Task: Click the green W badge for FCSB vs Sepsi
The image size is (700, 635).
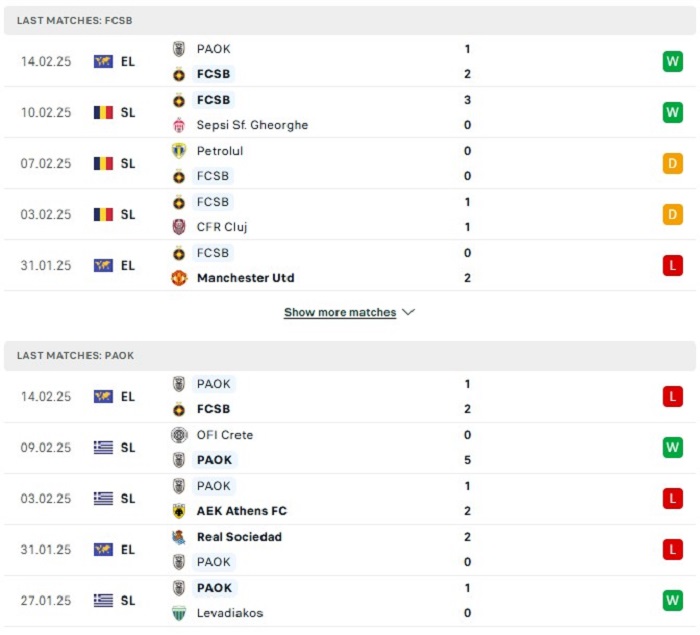Action: 673,113
